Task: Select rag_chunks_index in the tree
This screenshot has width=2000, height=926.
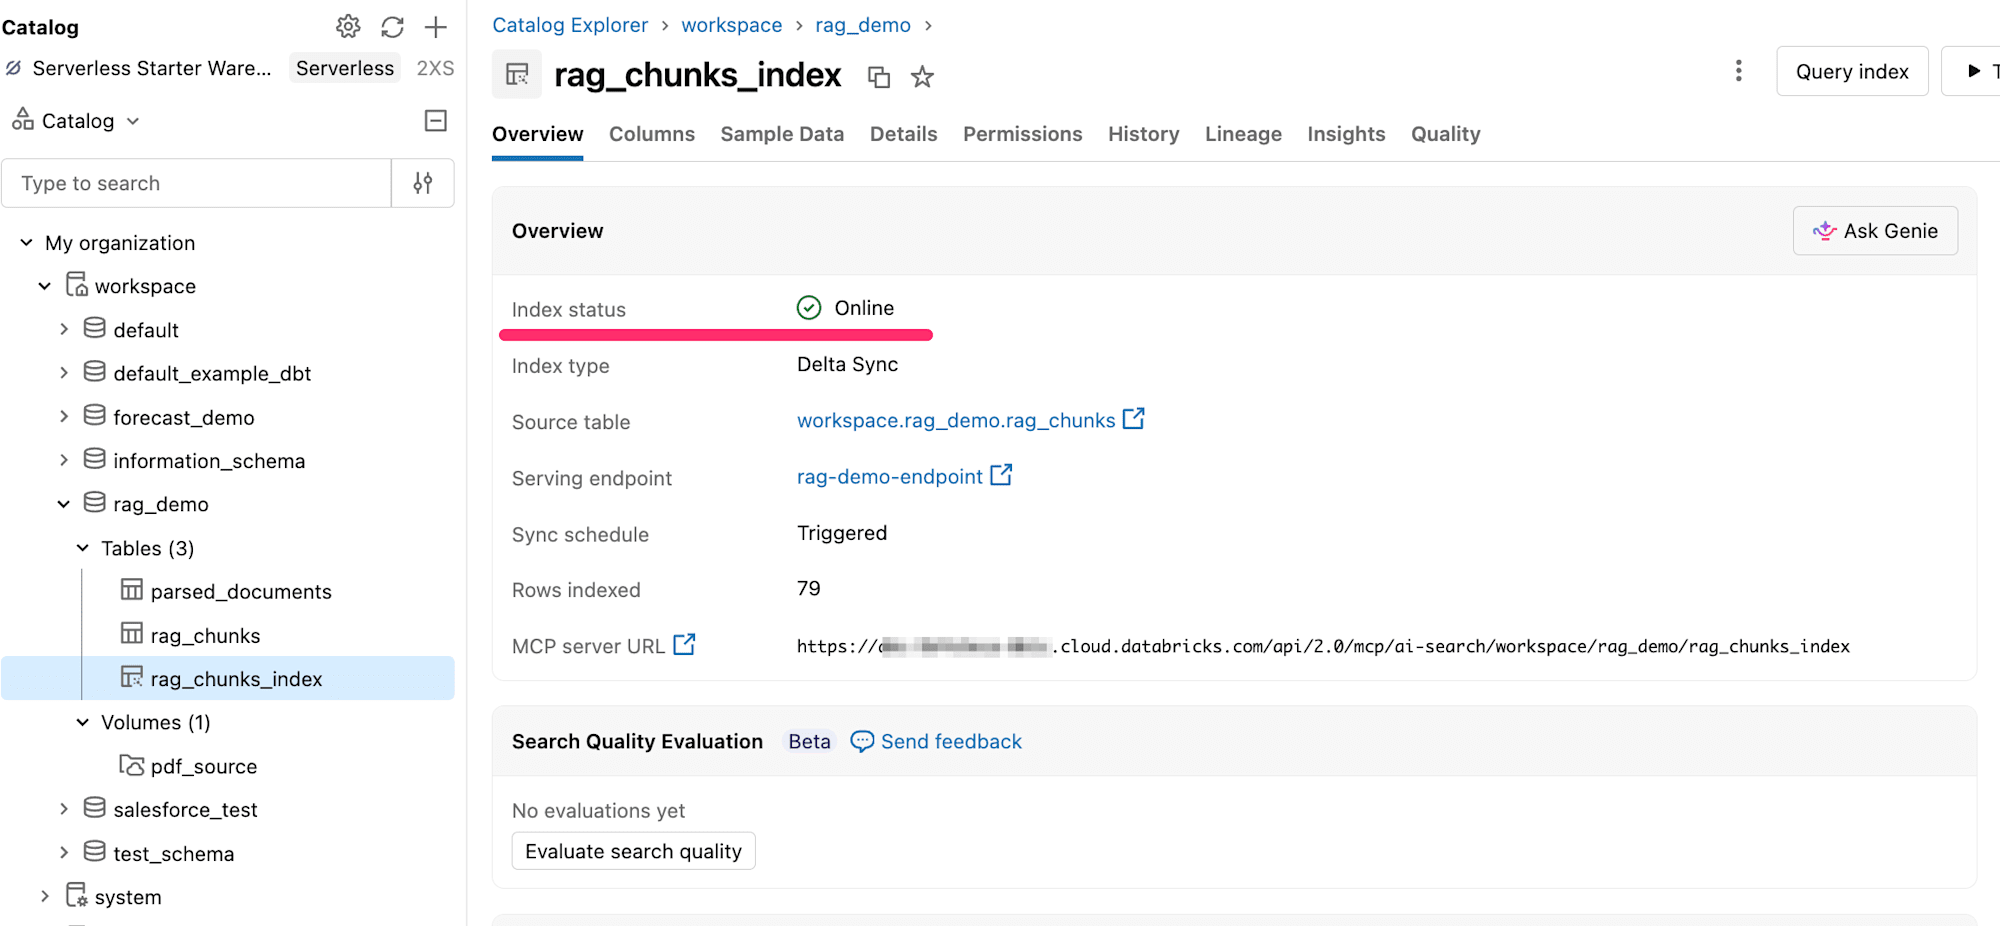Action: (228, 678)
